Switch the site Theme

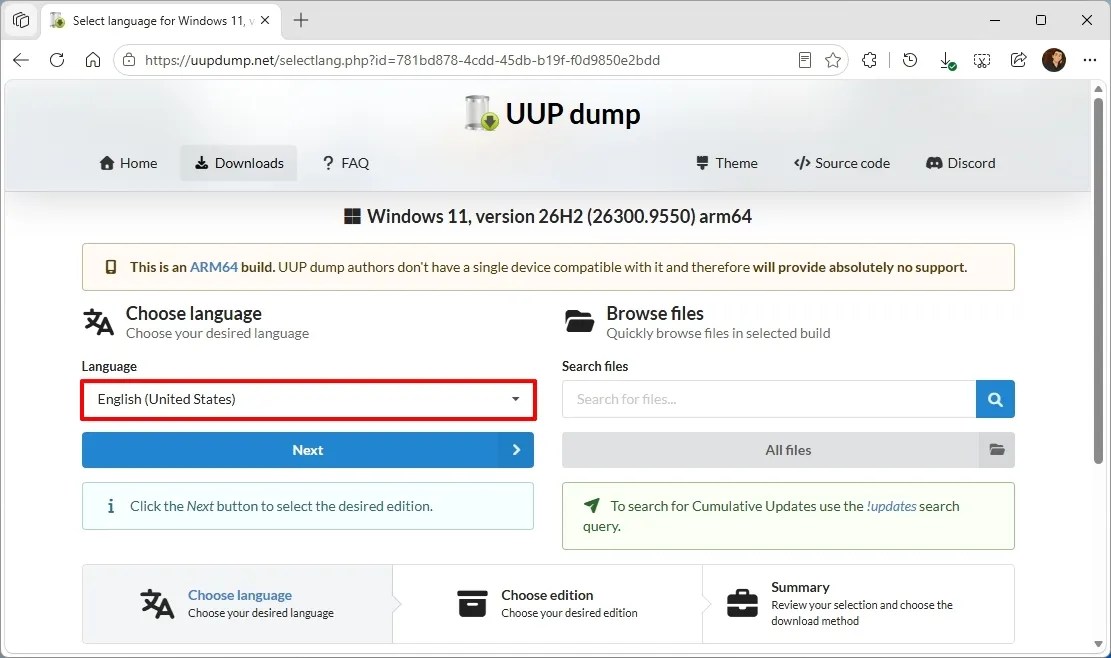[726, 163]
